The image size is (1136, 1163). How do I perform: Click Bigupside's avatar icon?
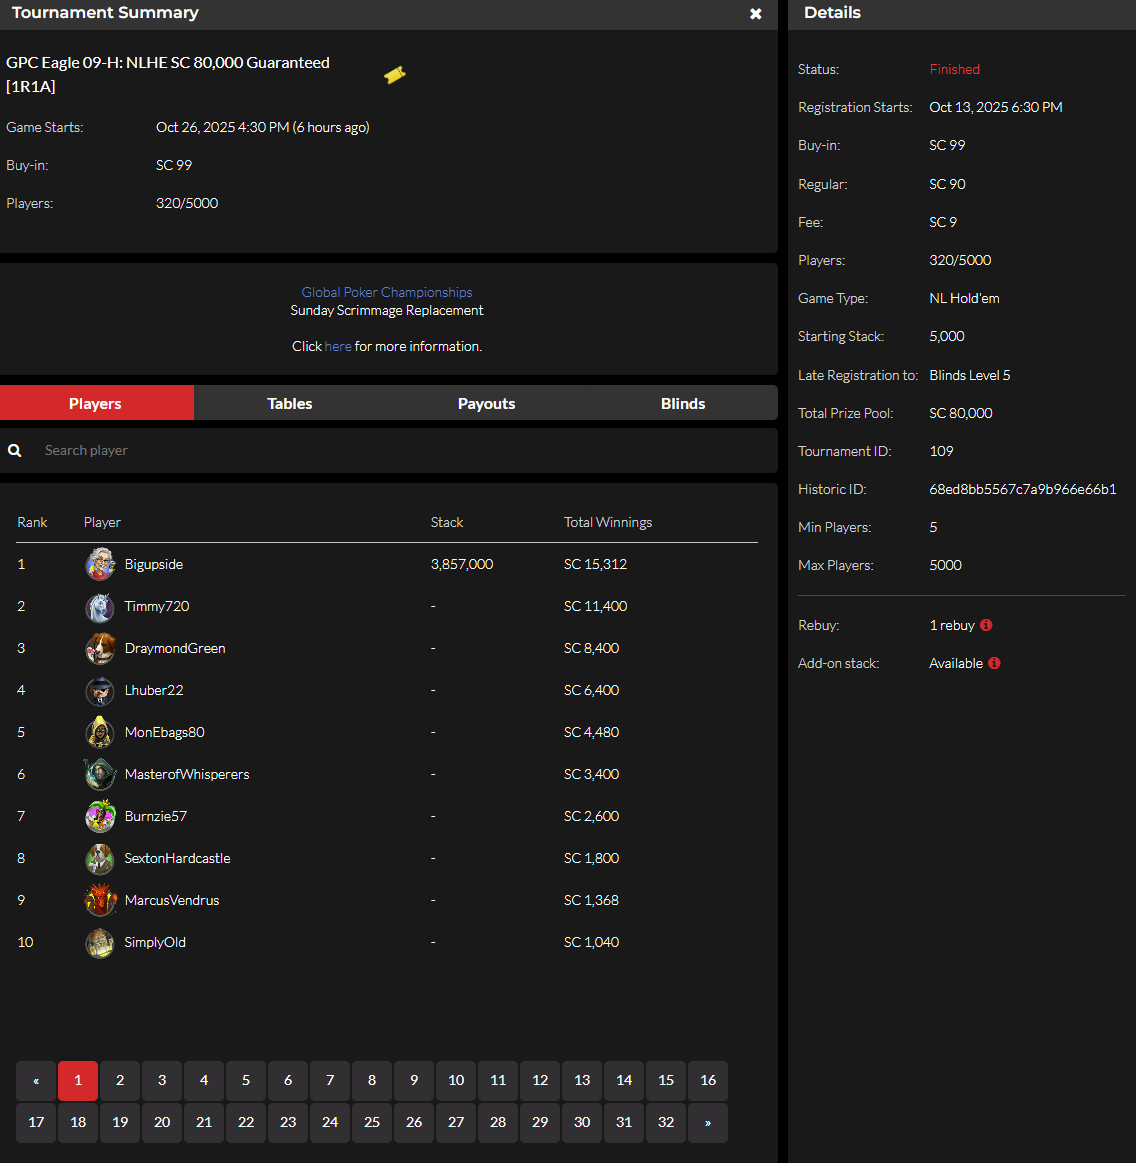(99, 563)
